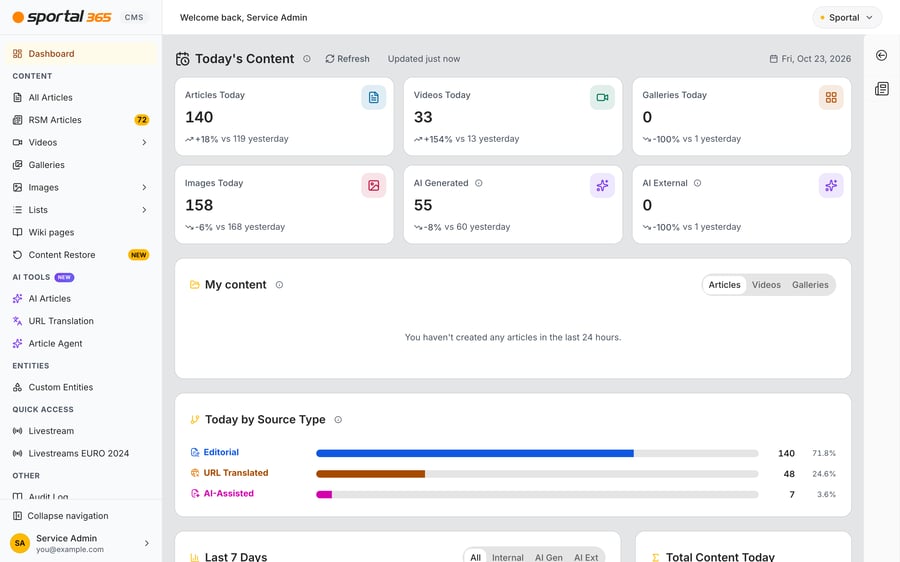Click the URL Translated source type label

point(236,473)
